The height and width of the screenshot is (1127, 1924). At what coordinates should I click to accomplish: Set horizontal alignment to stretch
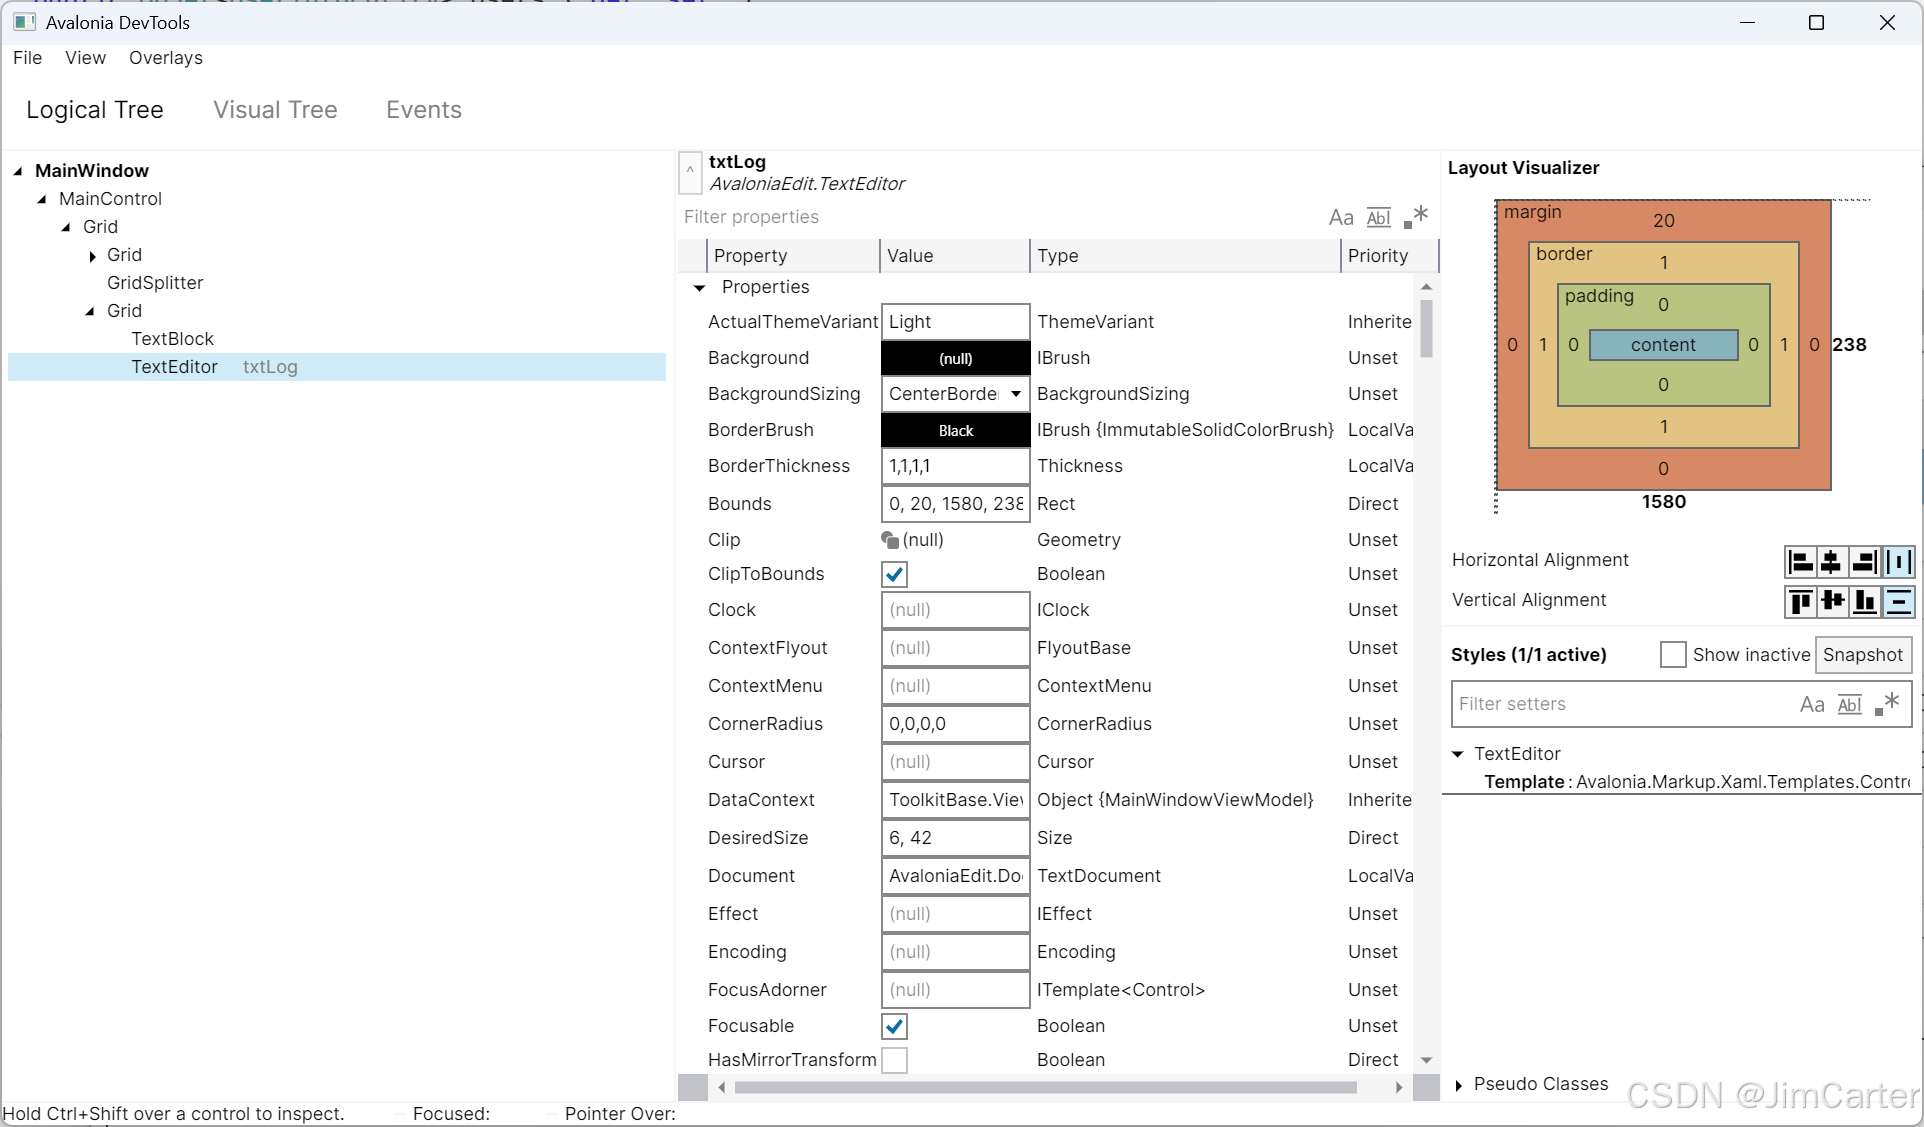pos(1898,562)
